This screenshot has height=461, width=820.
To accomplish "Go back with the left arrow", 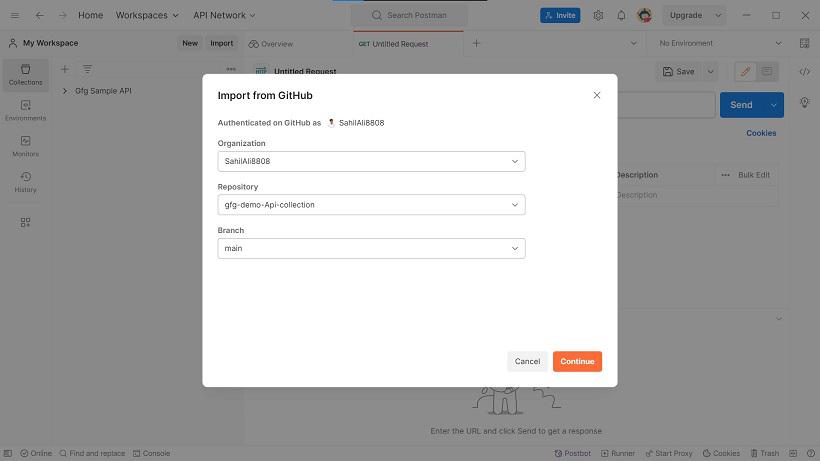I will (39, 15).
